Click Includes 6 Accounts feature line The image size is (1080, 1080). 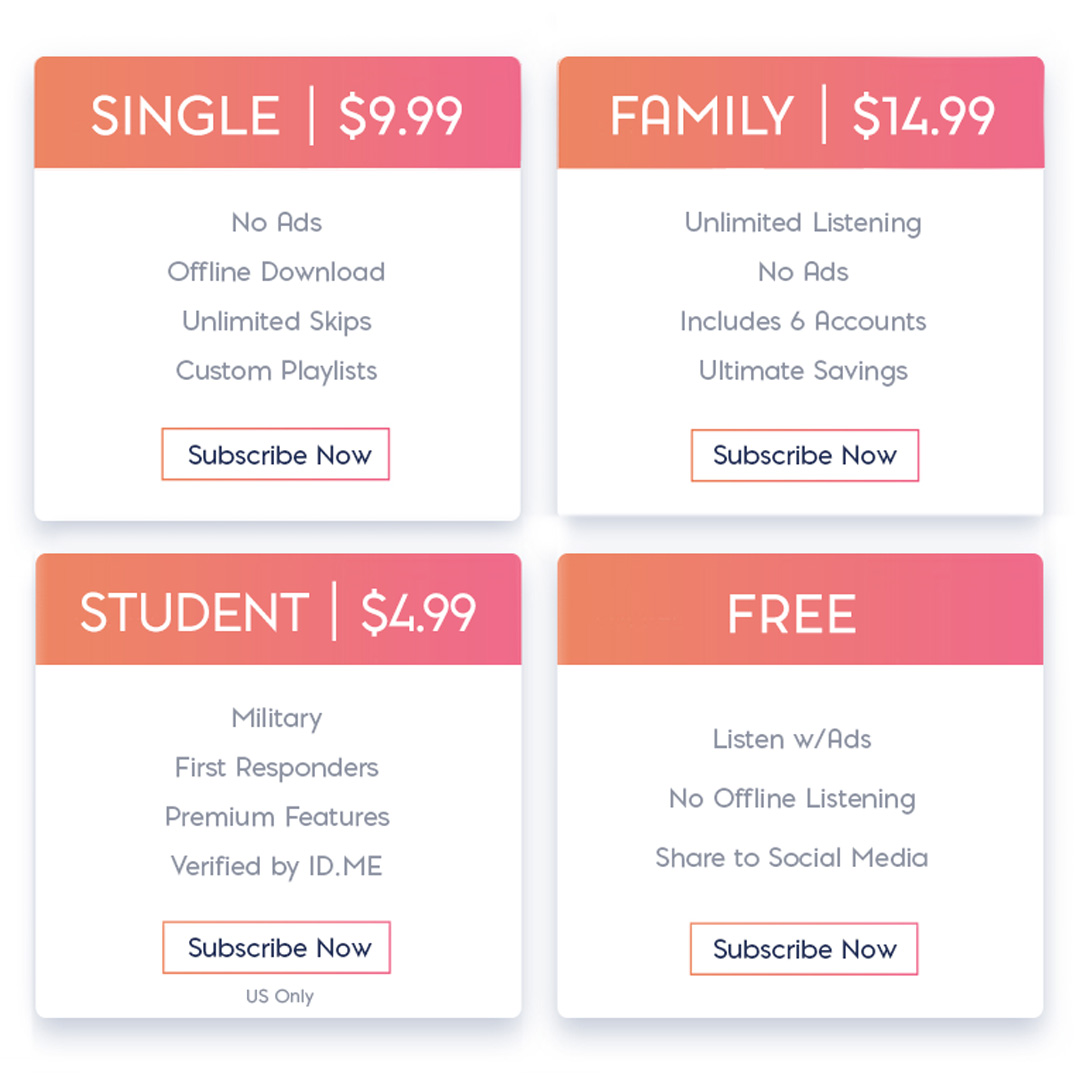pos(803,322)
